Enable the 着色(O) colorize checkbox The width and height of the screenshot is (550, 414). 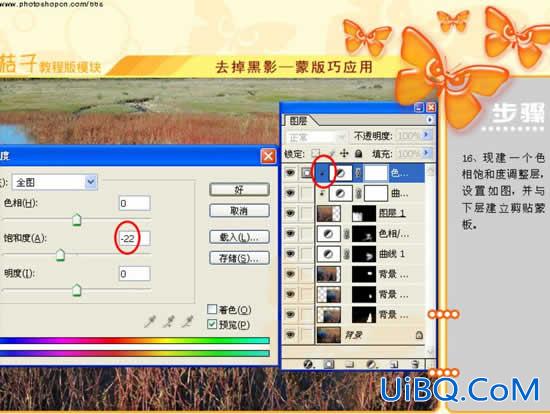(x=212, y=309)
